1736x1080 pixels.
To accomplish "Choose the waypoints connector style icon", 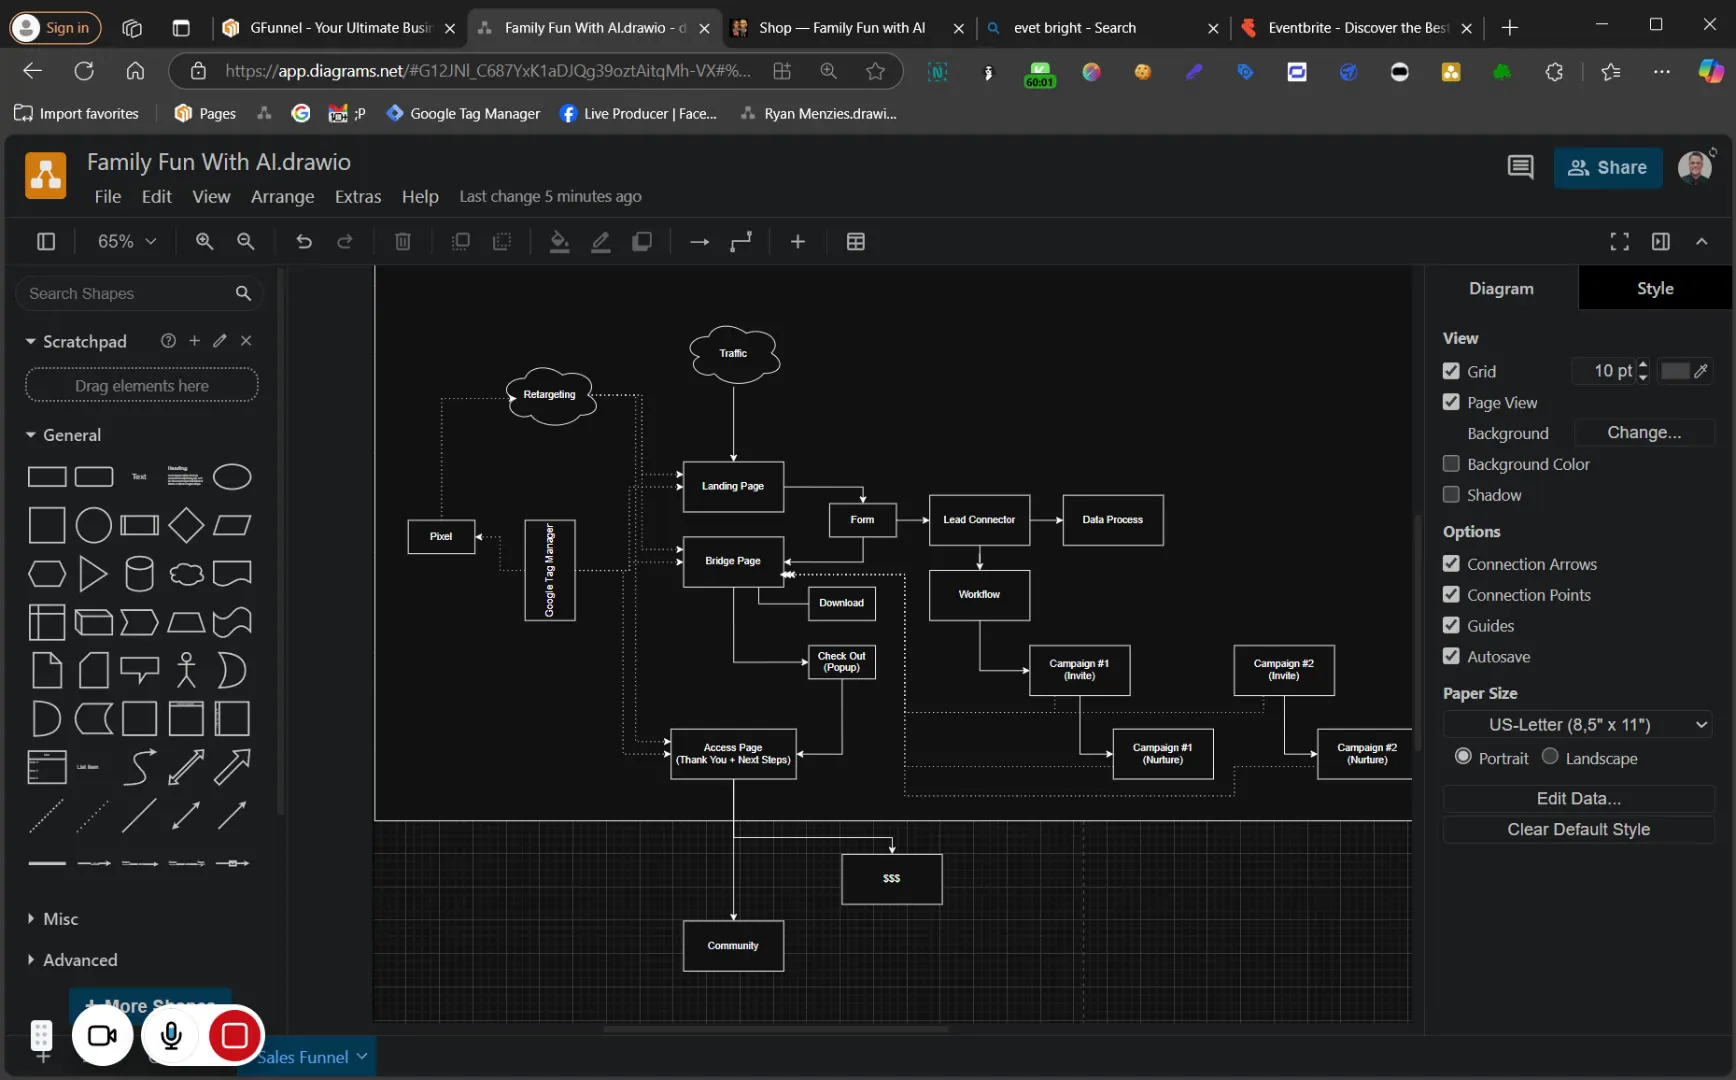I will pyautogui.click(x=741, y=241).
